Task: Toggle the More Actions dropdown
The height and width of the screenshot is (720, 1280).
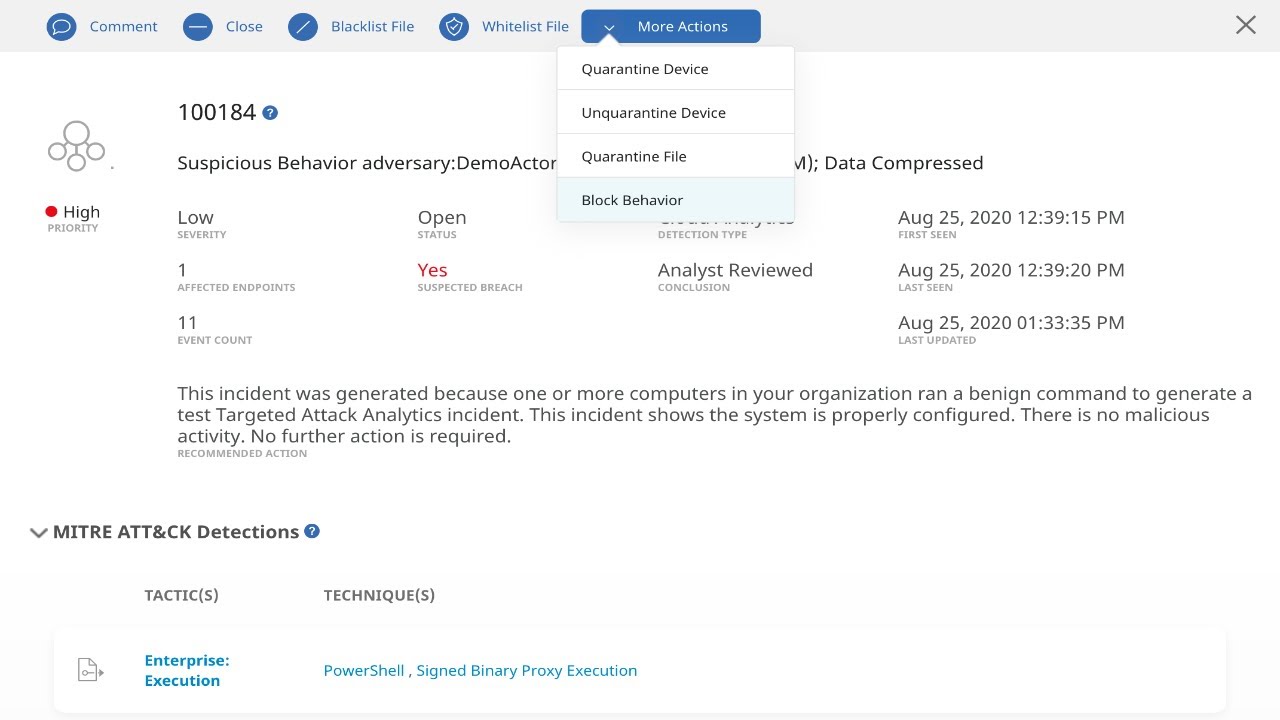Action: pyautogui.click(x=671, y=27)
